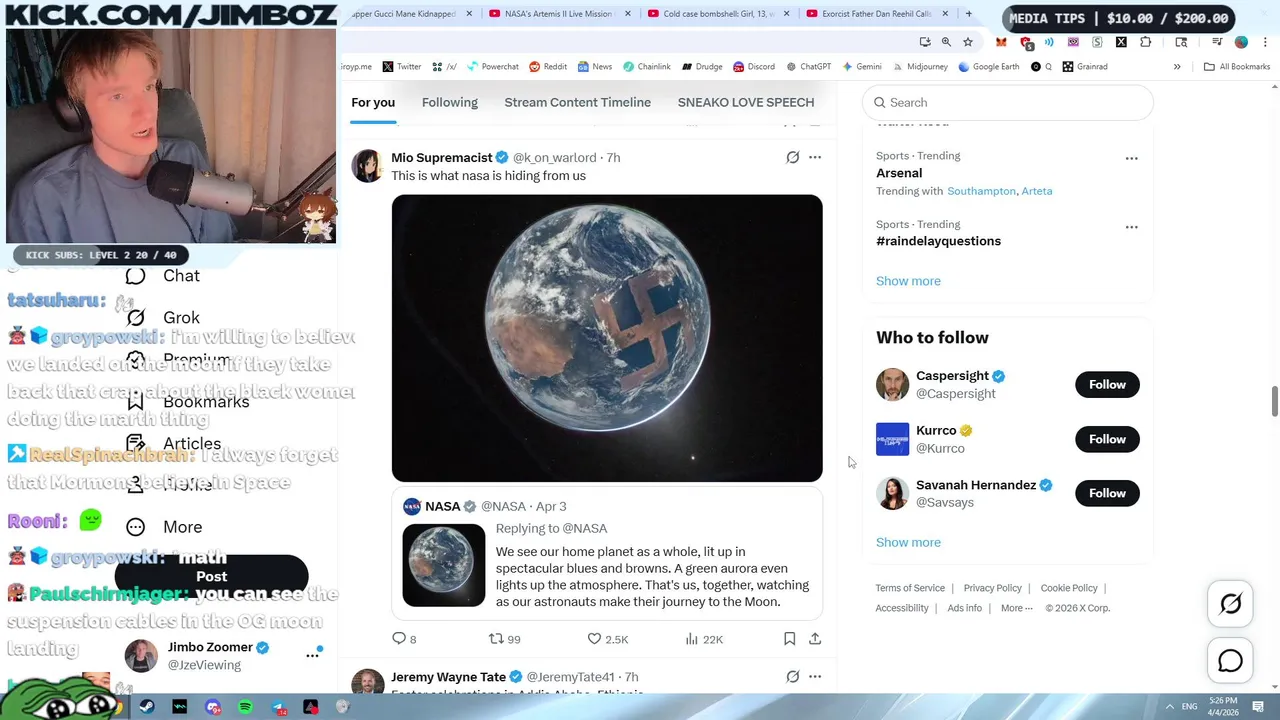Show hidden system tray icons
Image resolution: width=1280 pixels, height=720 pixels.
1170,707
